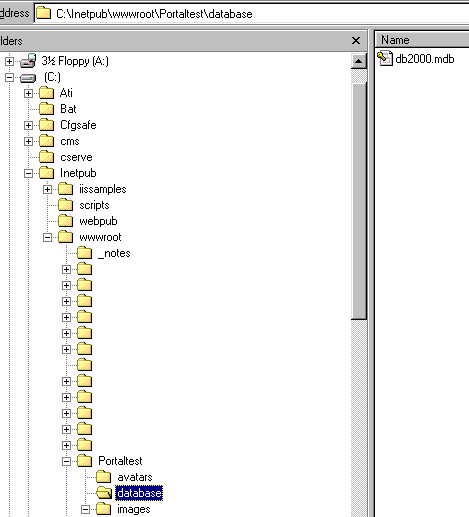
Task: Click the folder icon in the Address bar
Action: [43, 13]
